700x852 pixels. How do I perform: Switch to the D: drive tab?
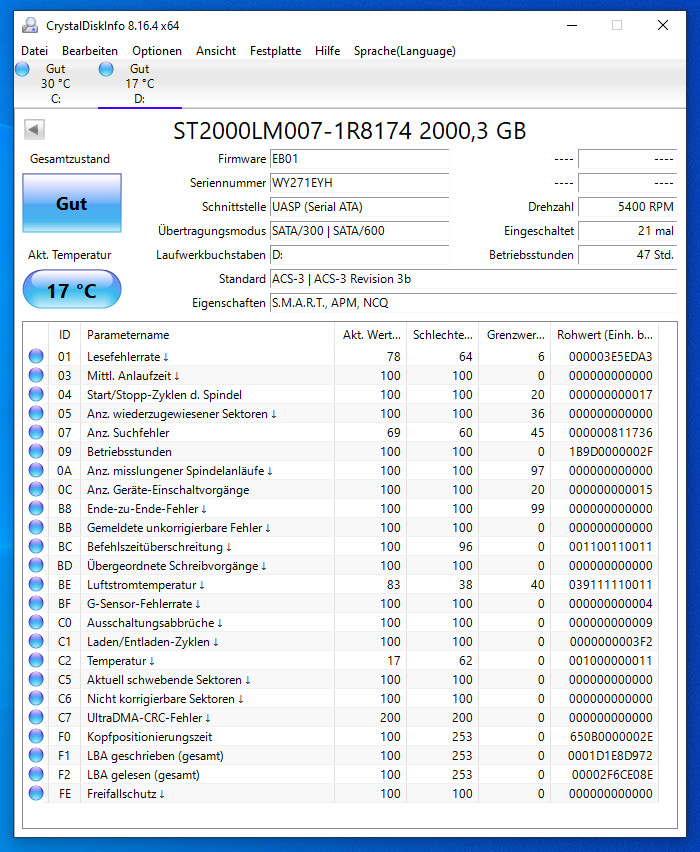(x=140, y=84)
